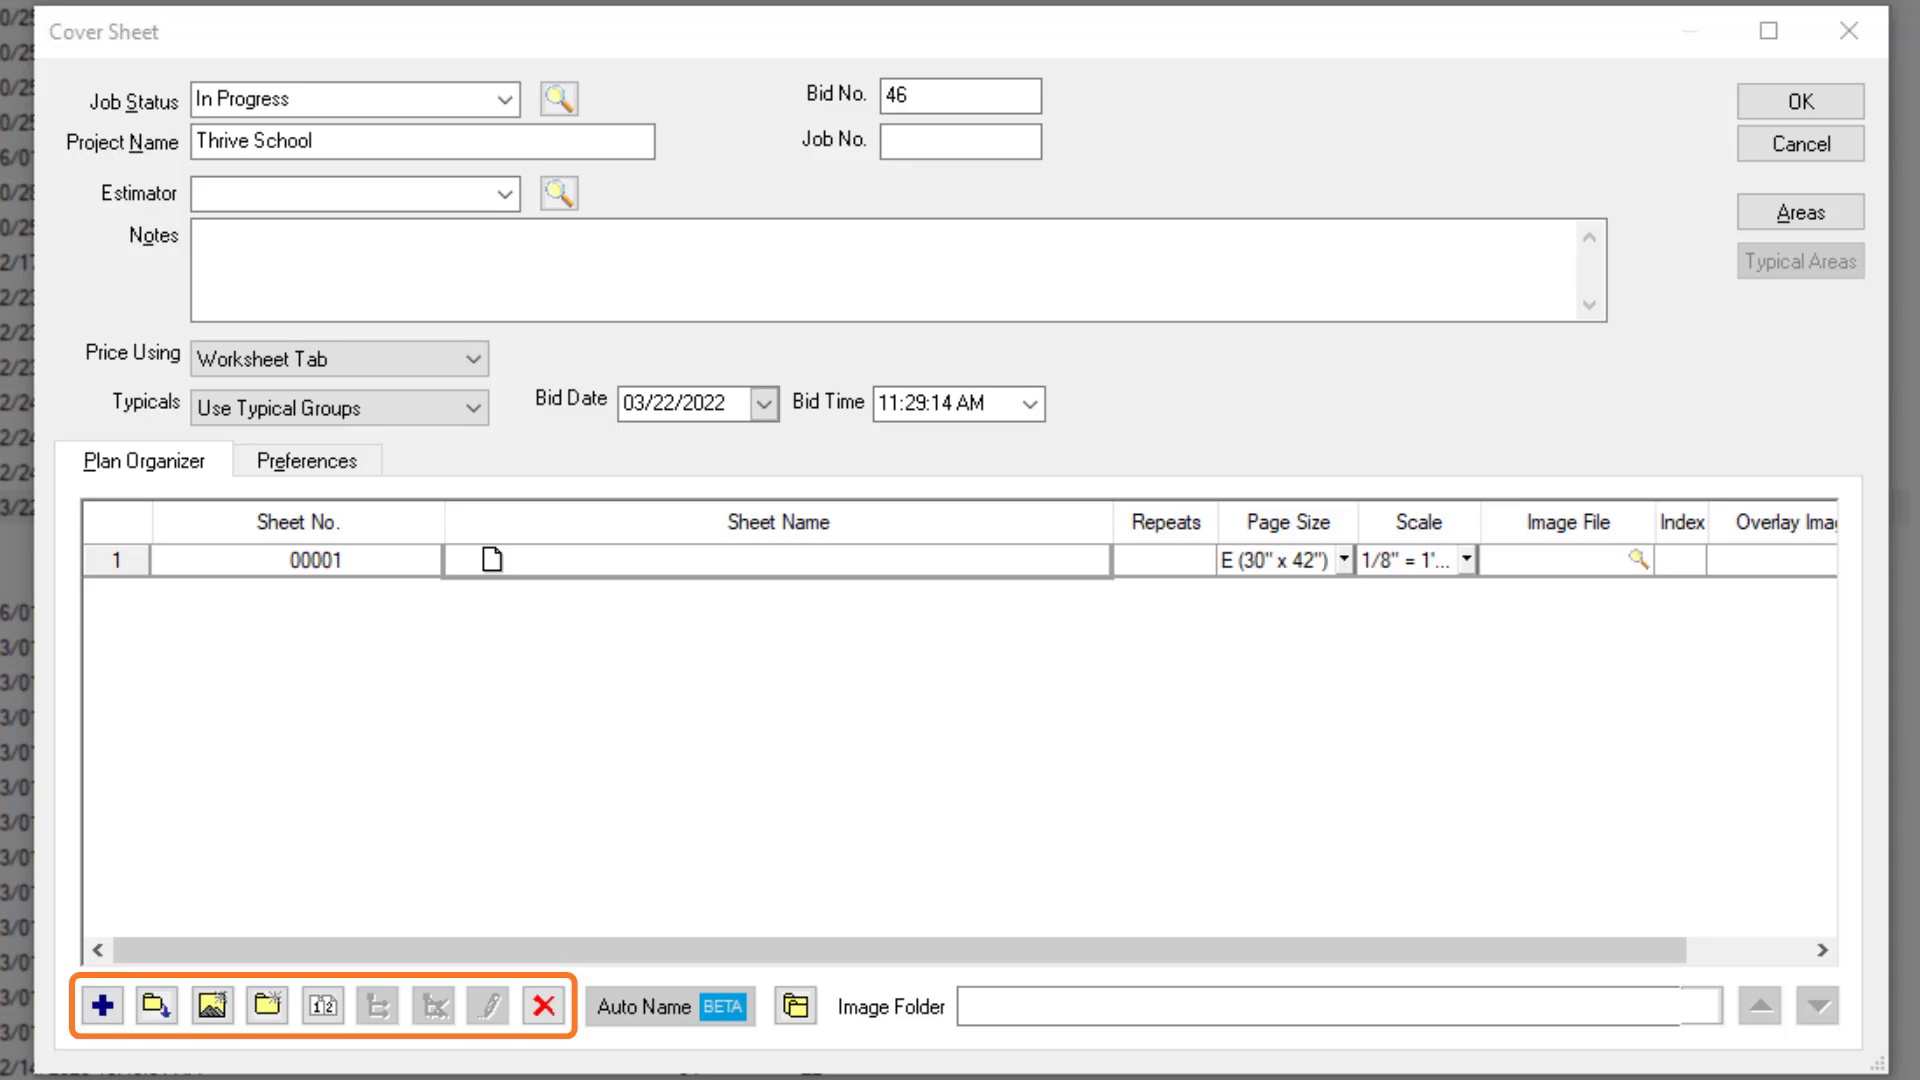Click the renumber pages 1-2 icon

pos(323,1005)
